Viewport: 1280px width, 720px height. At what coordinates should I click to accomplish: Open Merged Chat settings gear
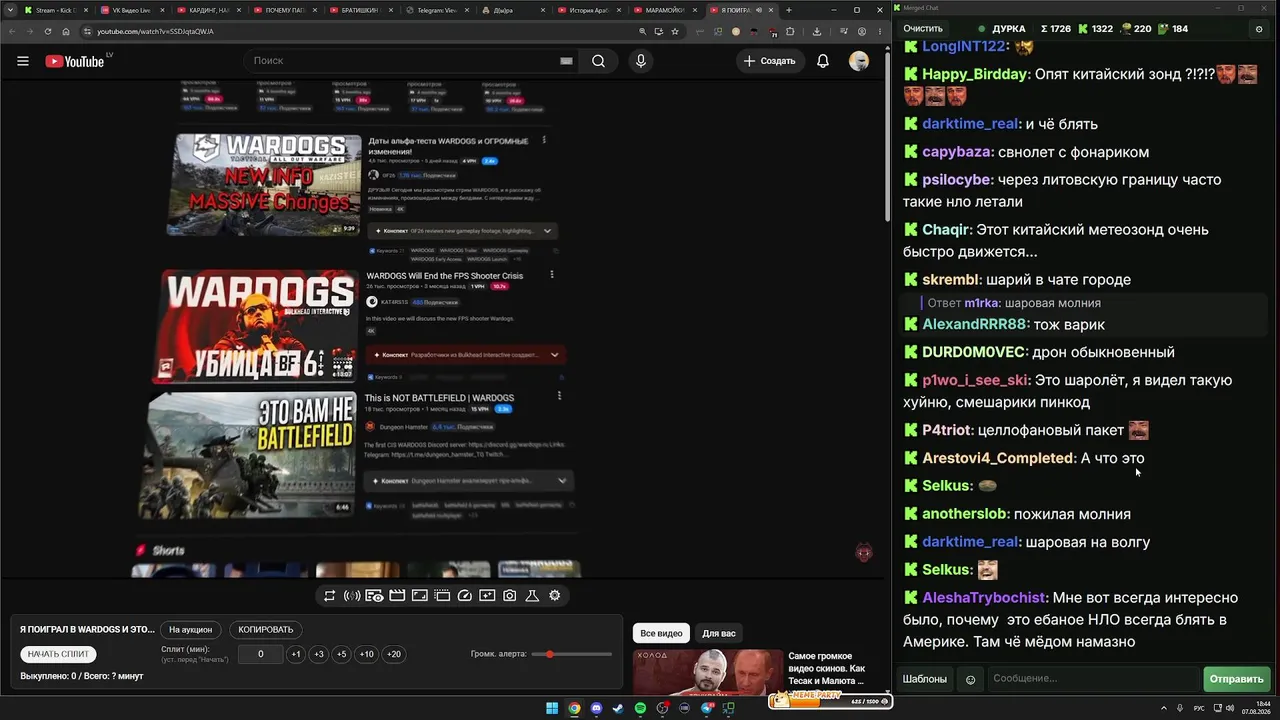click(x=1259, y=29)
